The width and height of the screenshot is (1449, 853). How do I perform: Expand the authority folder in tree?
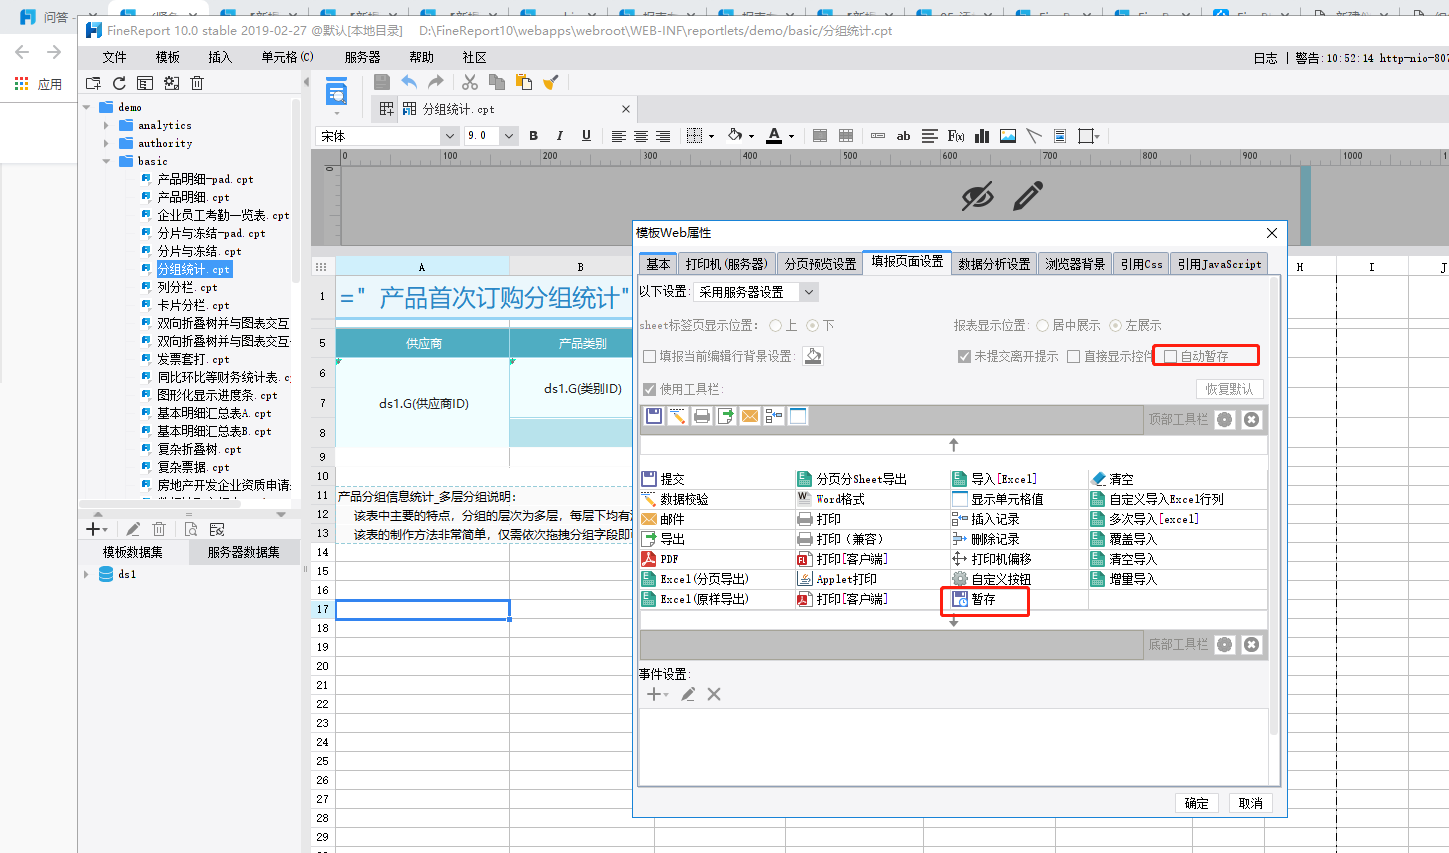pyautogui.click(x=106, y=143)
